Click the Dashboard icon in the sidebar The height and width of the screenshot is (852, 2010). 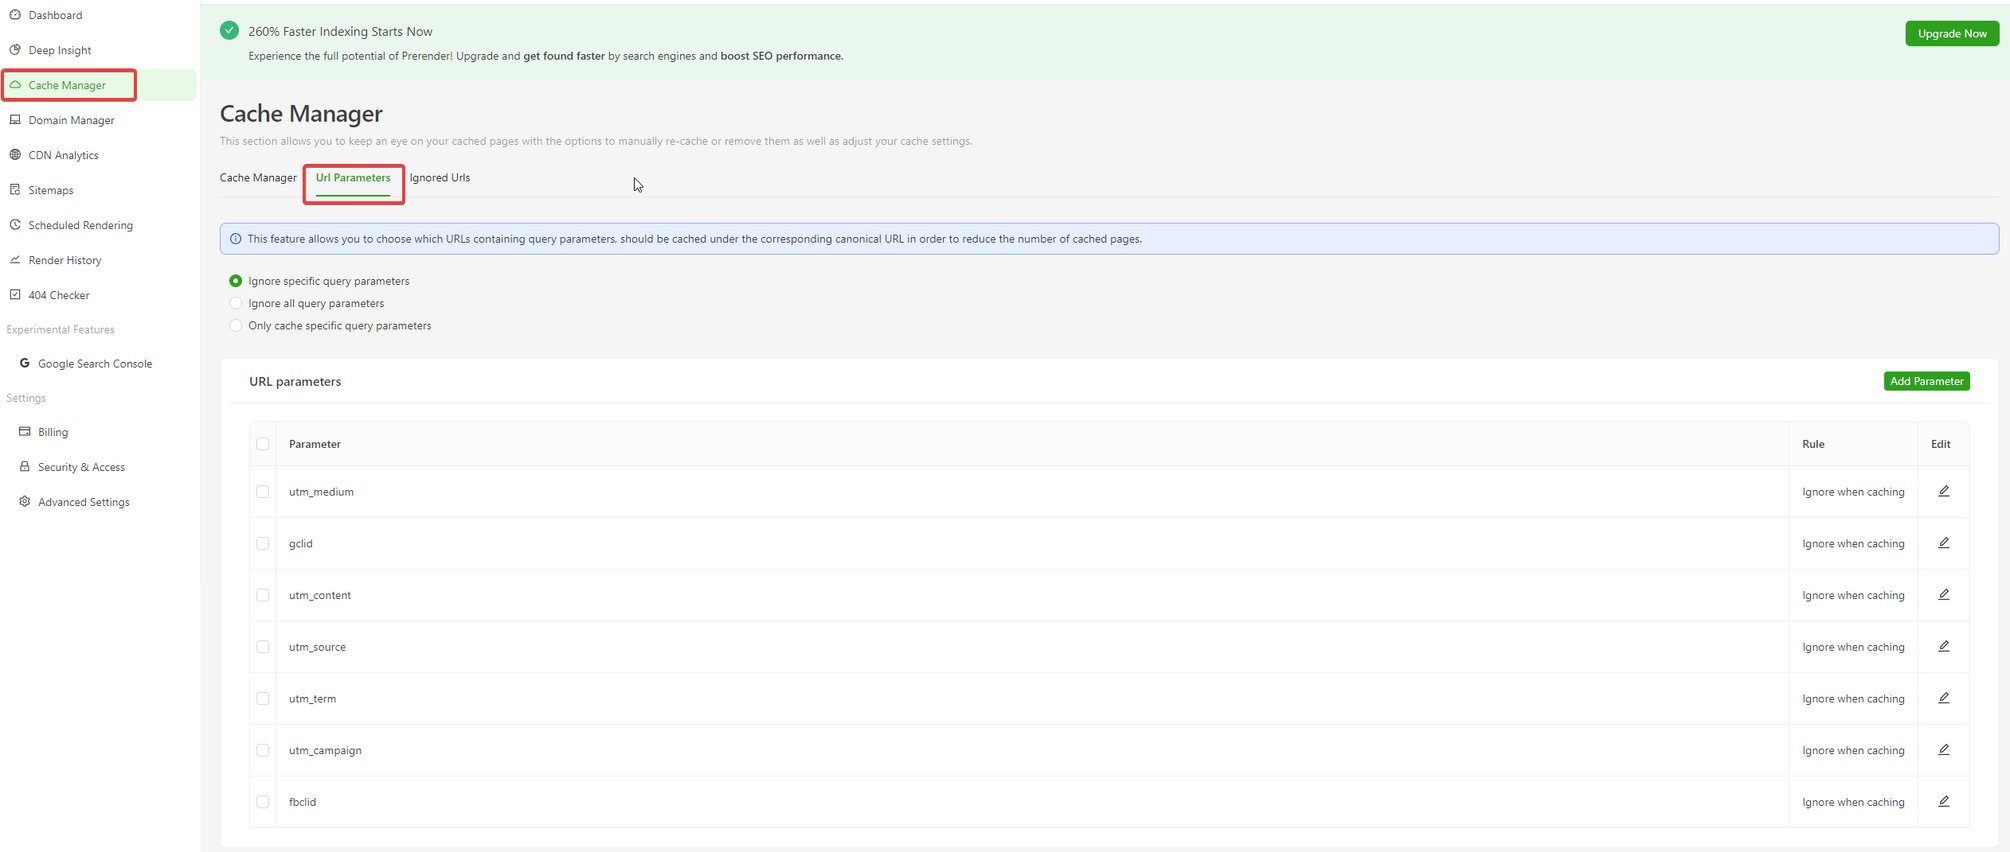[15, 15]
